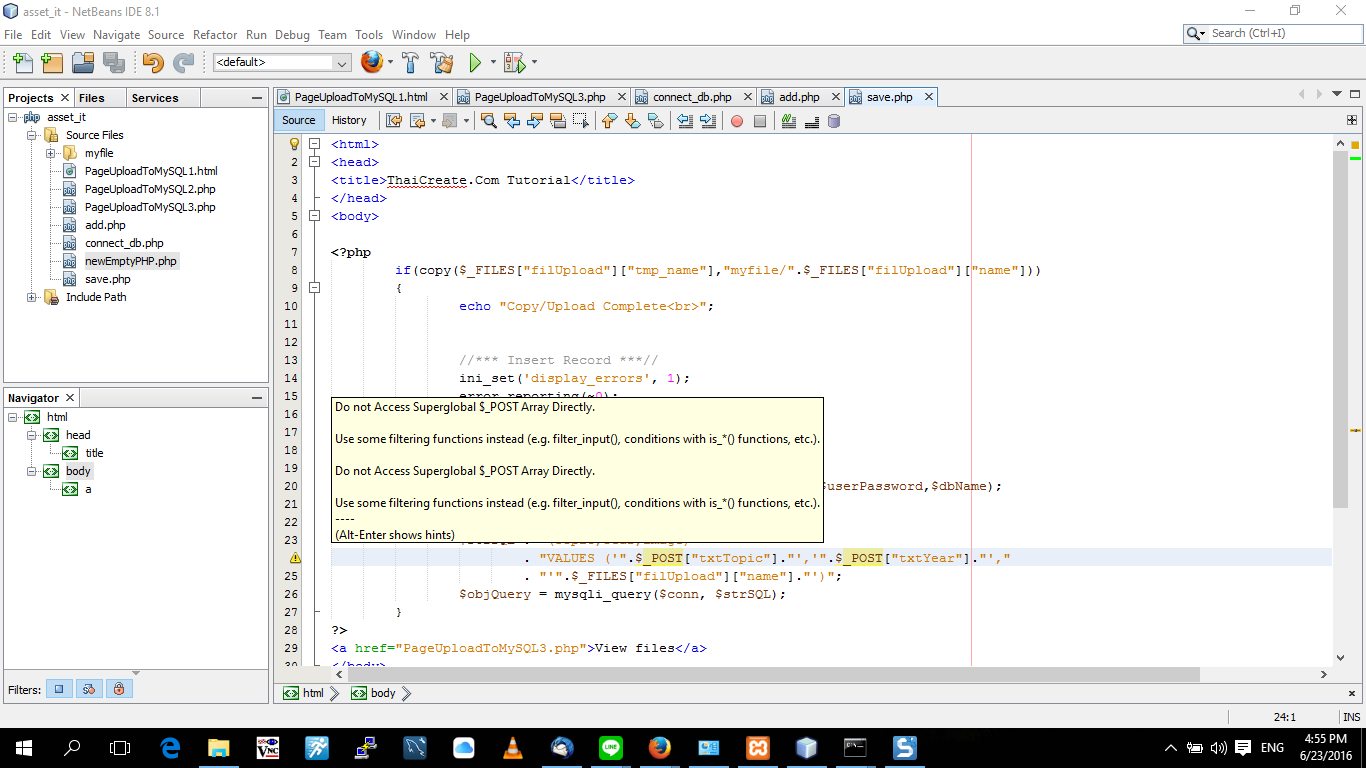Click the Toggle Comment icon in editor toolbar

[x=790, y=121]
